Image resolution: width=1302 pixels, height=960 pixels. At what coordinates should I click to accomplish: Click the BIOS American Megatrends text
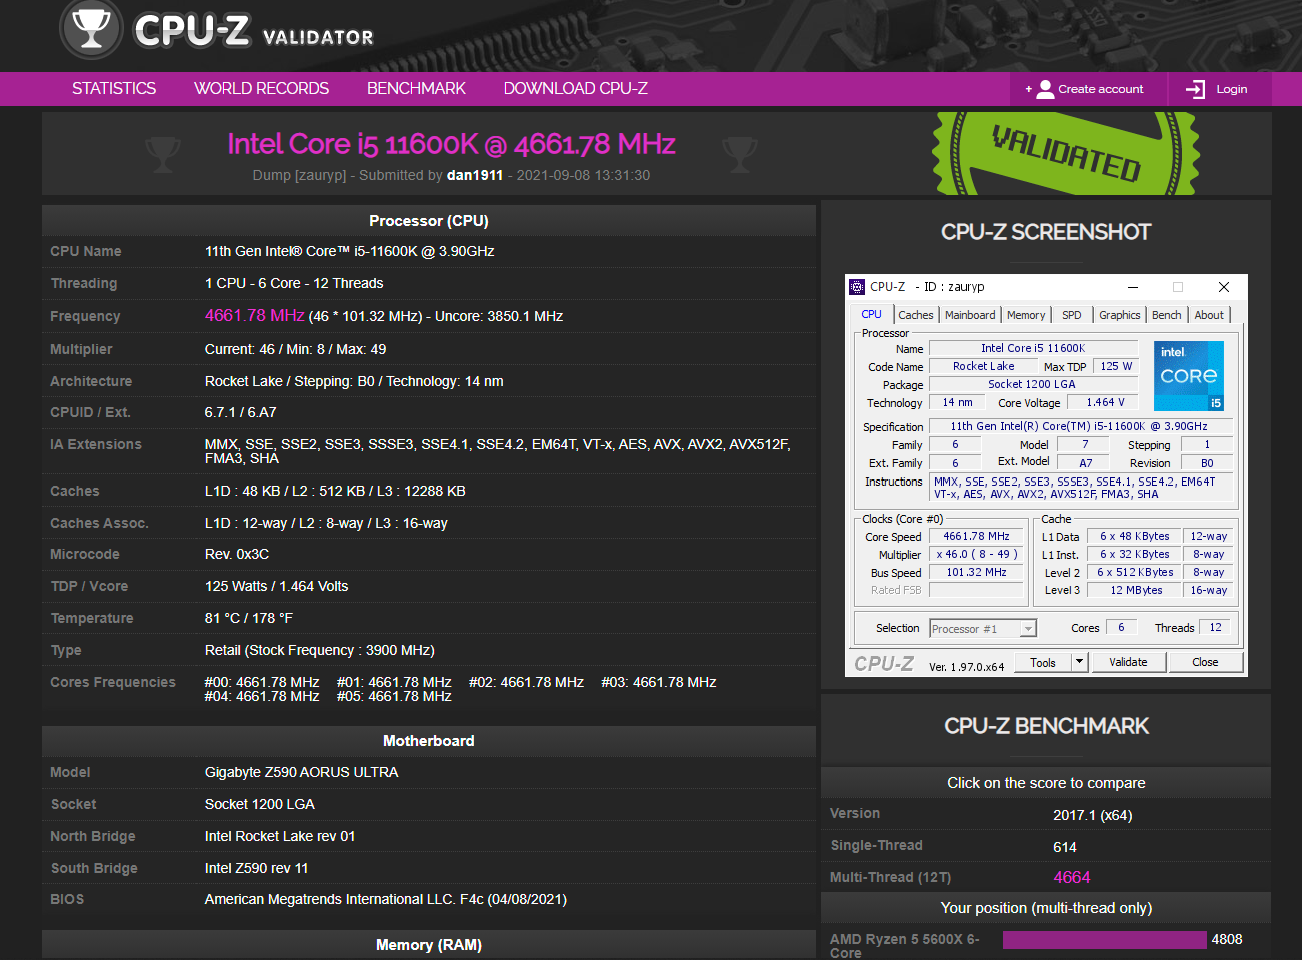386,900
